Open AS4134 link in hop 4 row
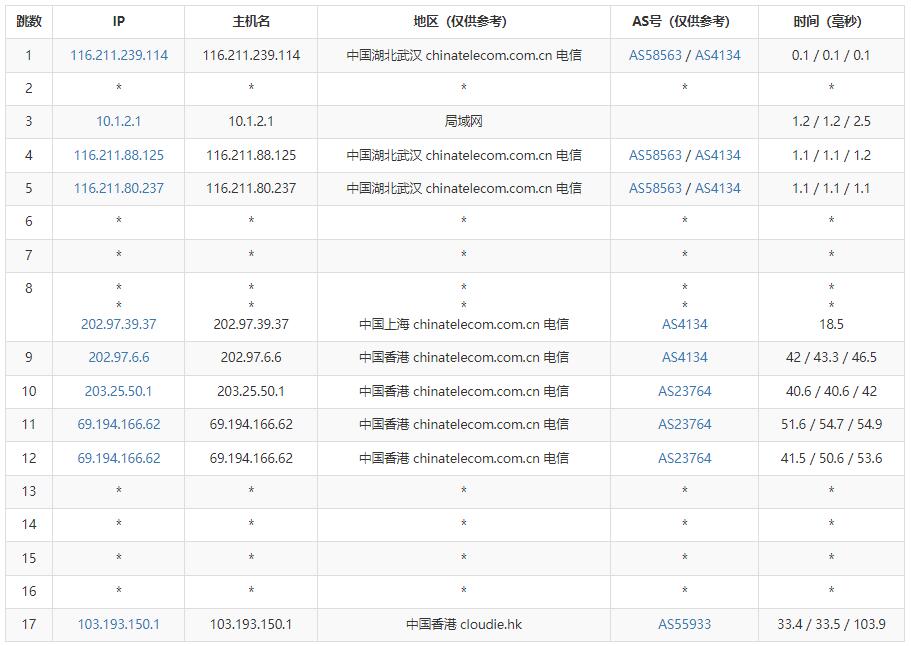Screen dimensions: 911x646 718,155
